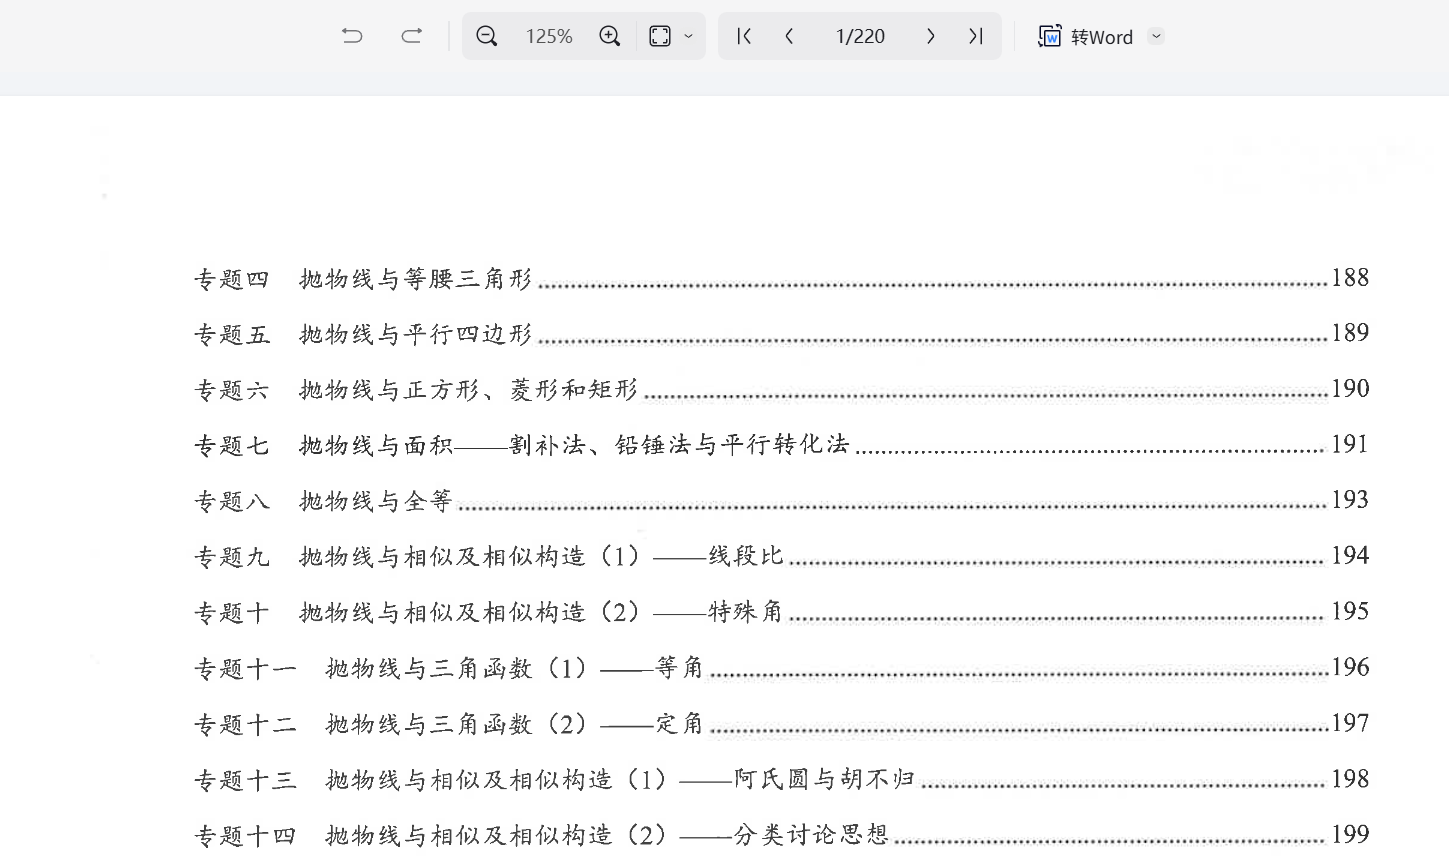Click the 转Word button label

1101,37
